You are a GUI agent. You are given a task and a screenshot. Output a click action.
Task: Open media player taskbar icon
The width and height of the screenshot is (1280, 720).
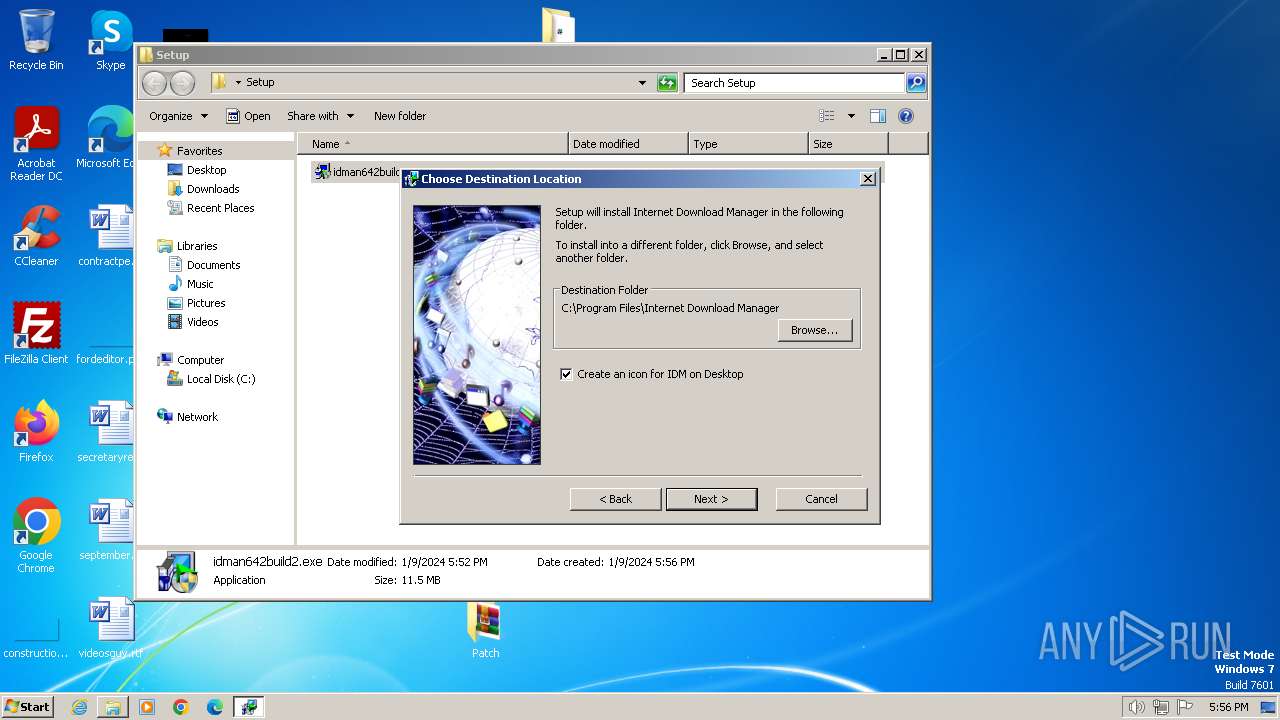pos(147,707)
